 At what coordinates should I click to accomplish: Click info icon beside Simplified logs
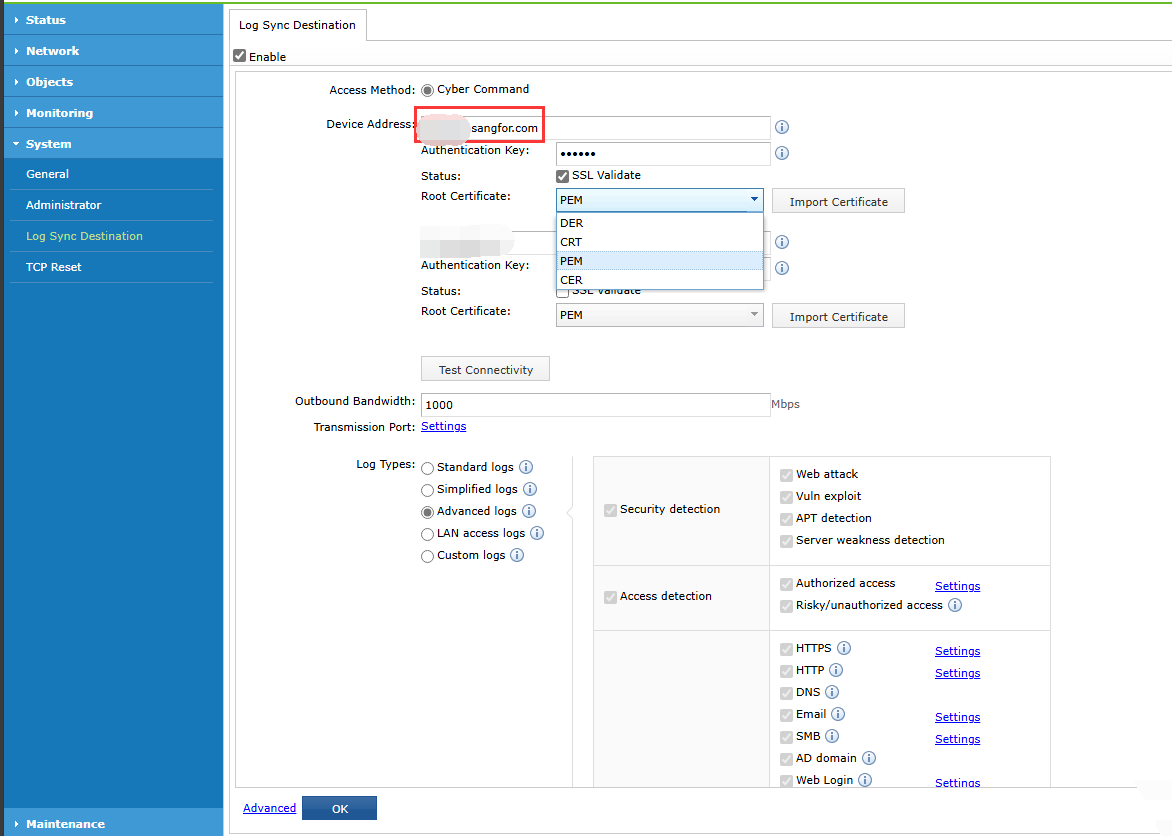[x=530, y=489]
